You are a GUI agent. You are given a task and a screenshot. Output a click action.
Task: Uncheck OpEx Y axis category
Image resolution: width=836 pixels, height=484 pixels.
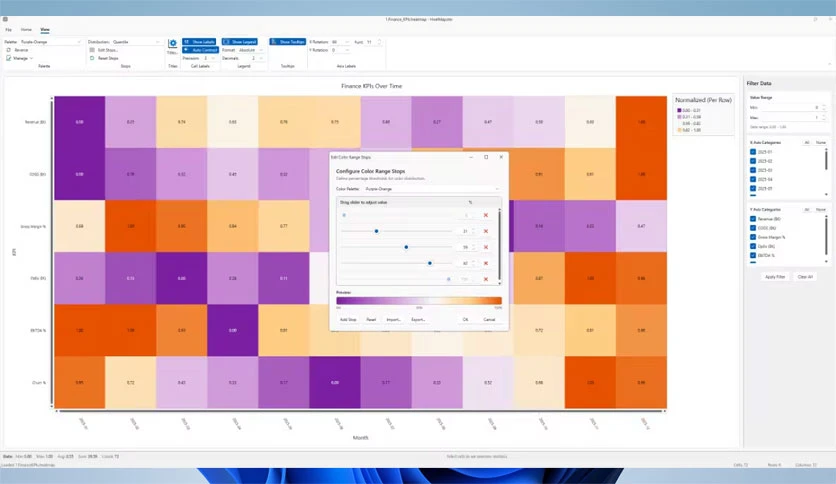pos(753,246)
